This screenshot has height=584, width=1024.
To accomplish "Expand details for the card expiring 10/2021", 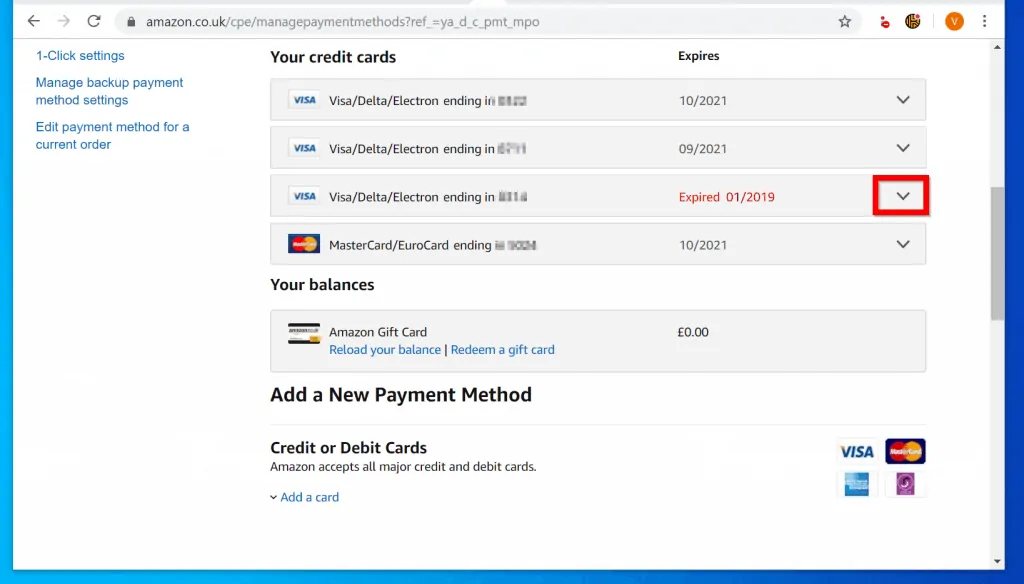I will coord(903,99).
